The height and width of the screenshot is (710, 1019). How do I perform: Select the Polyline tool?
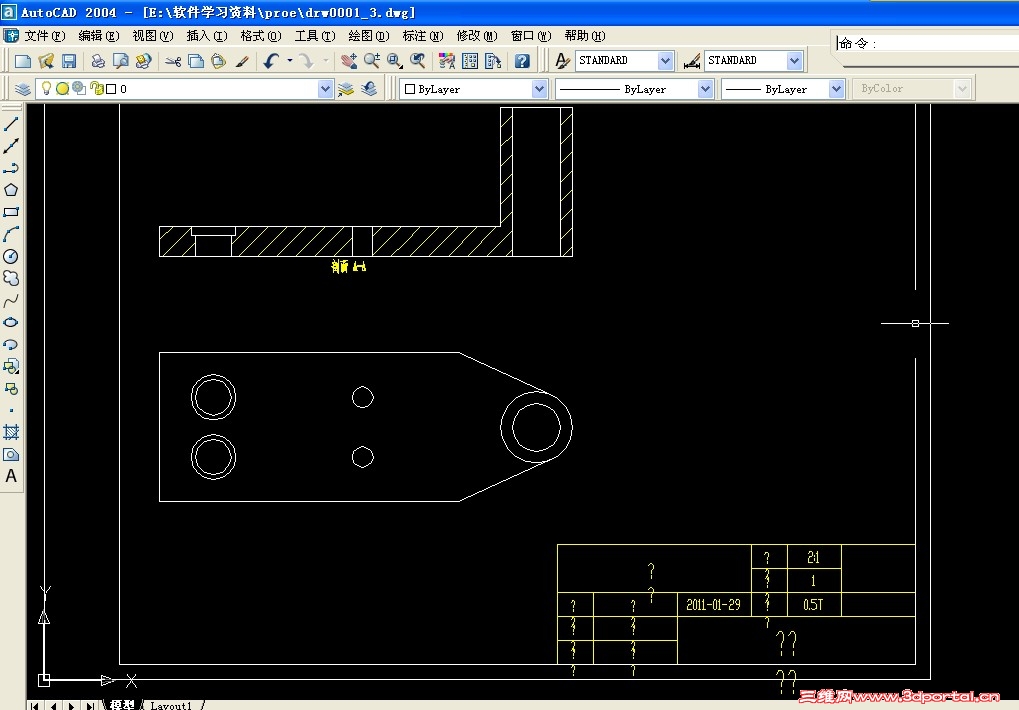[11, 168]
